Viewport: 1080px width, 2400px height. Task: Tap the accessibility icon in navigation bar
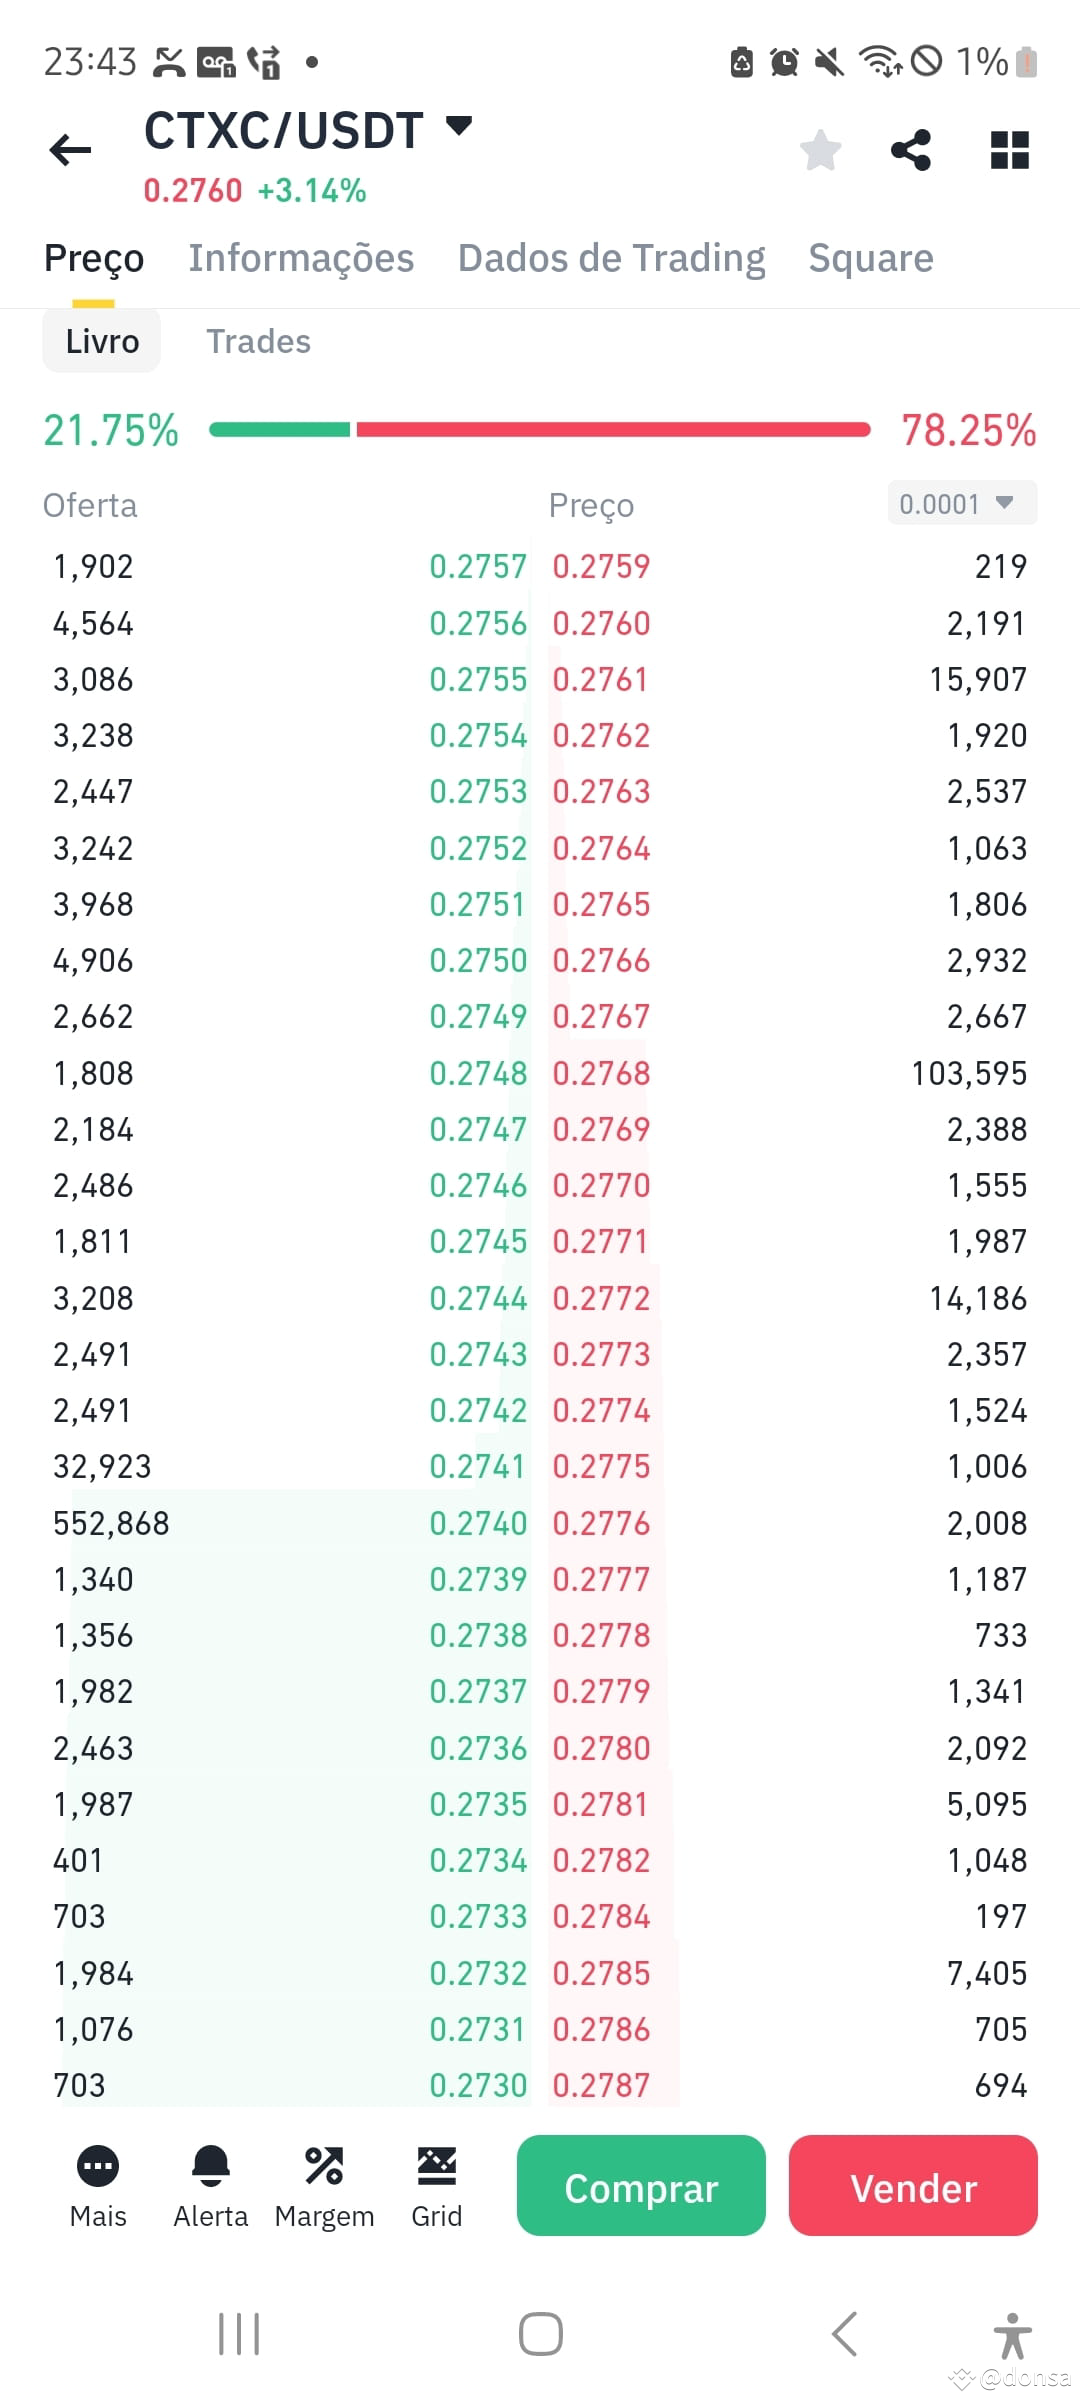[x=1013, y=2334]
